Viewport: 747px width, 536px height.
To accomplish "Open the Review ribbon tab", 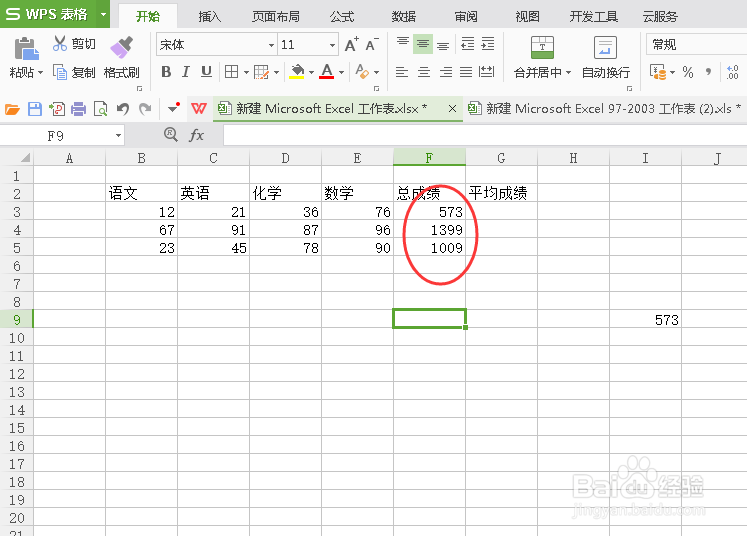I will point(466,16).
